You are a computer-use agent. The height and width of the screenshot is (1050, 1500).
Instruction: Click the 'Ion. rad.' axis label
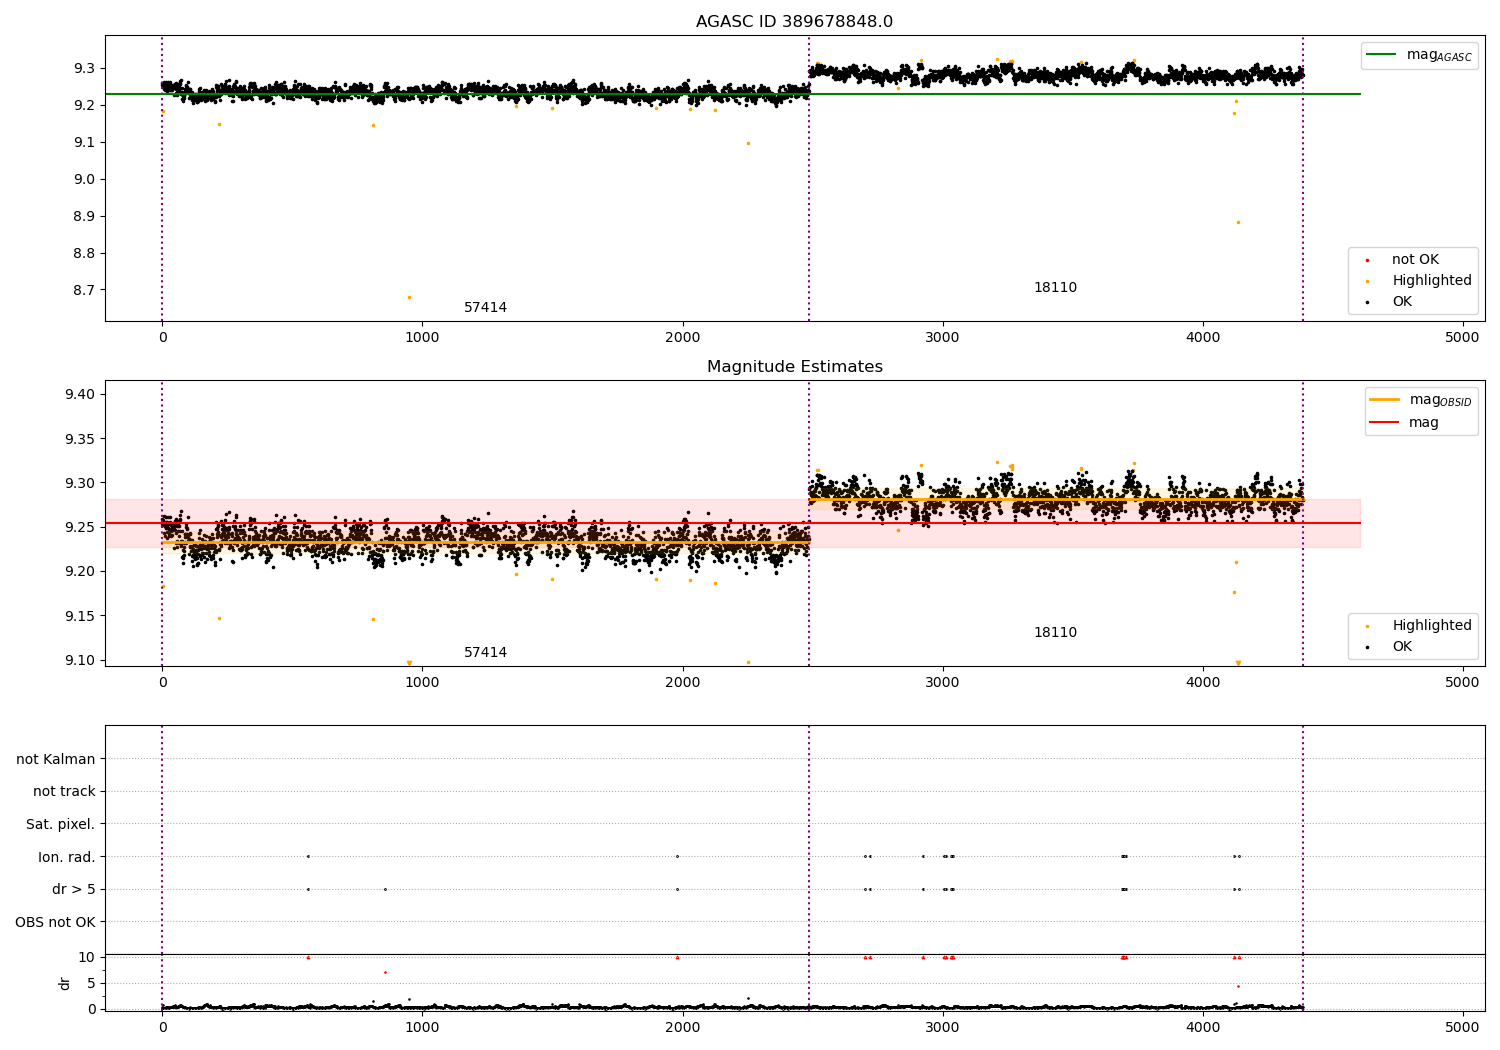click(67, 857)
